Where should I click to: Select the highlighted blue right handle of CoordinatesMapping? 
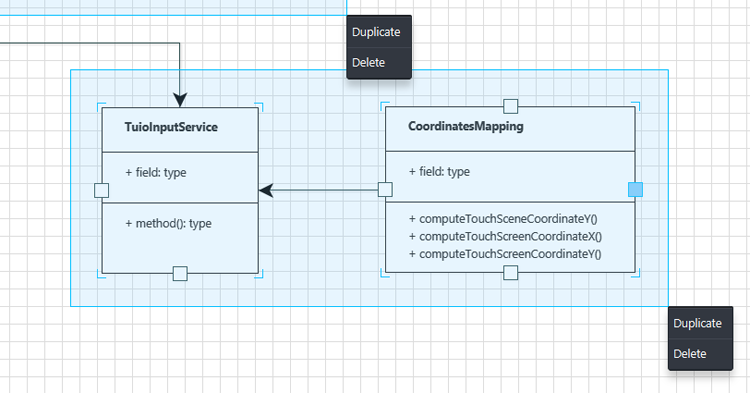pyautogui.click(x=635, y=189)
